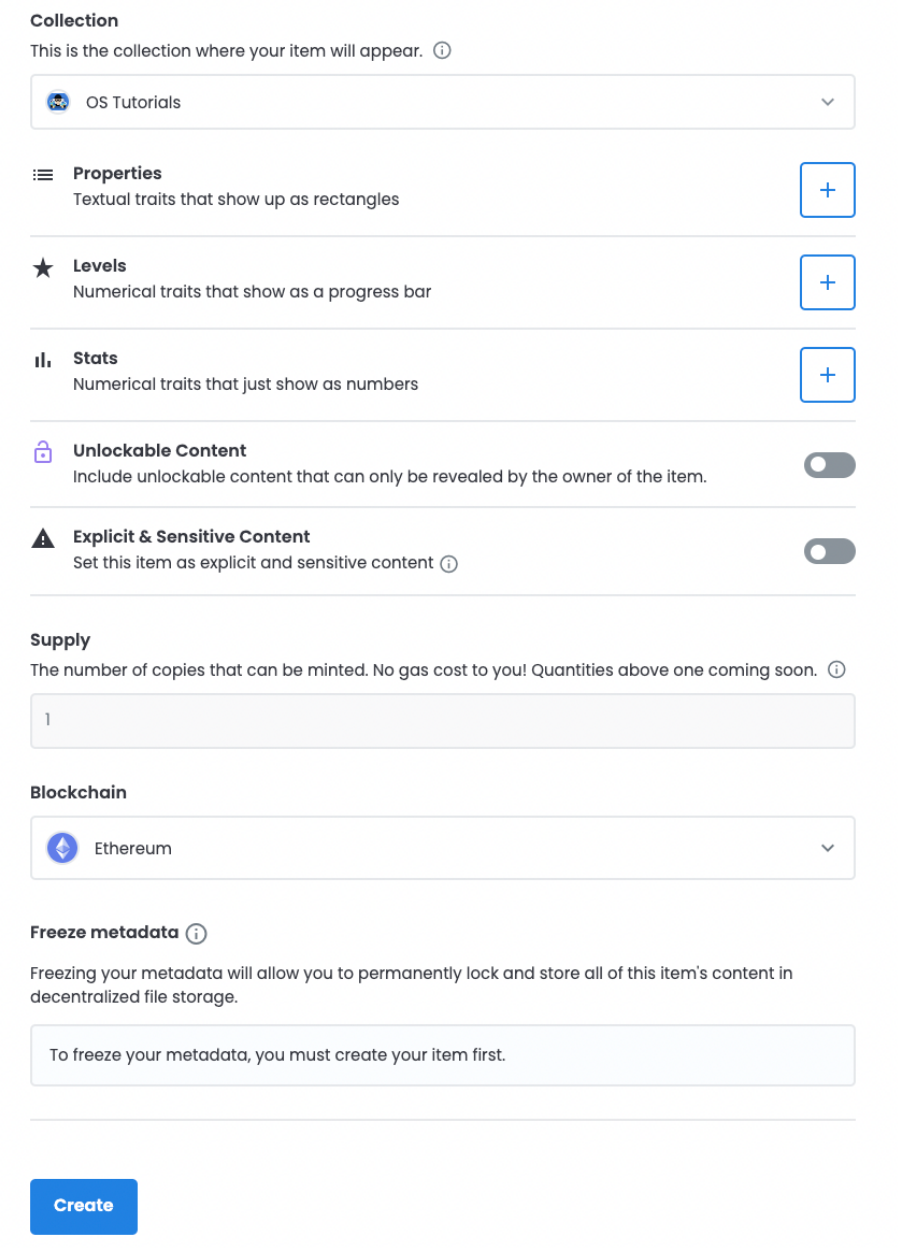
Task: Click the Unlockable Content padlock icon
Action: pos(43,453)
